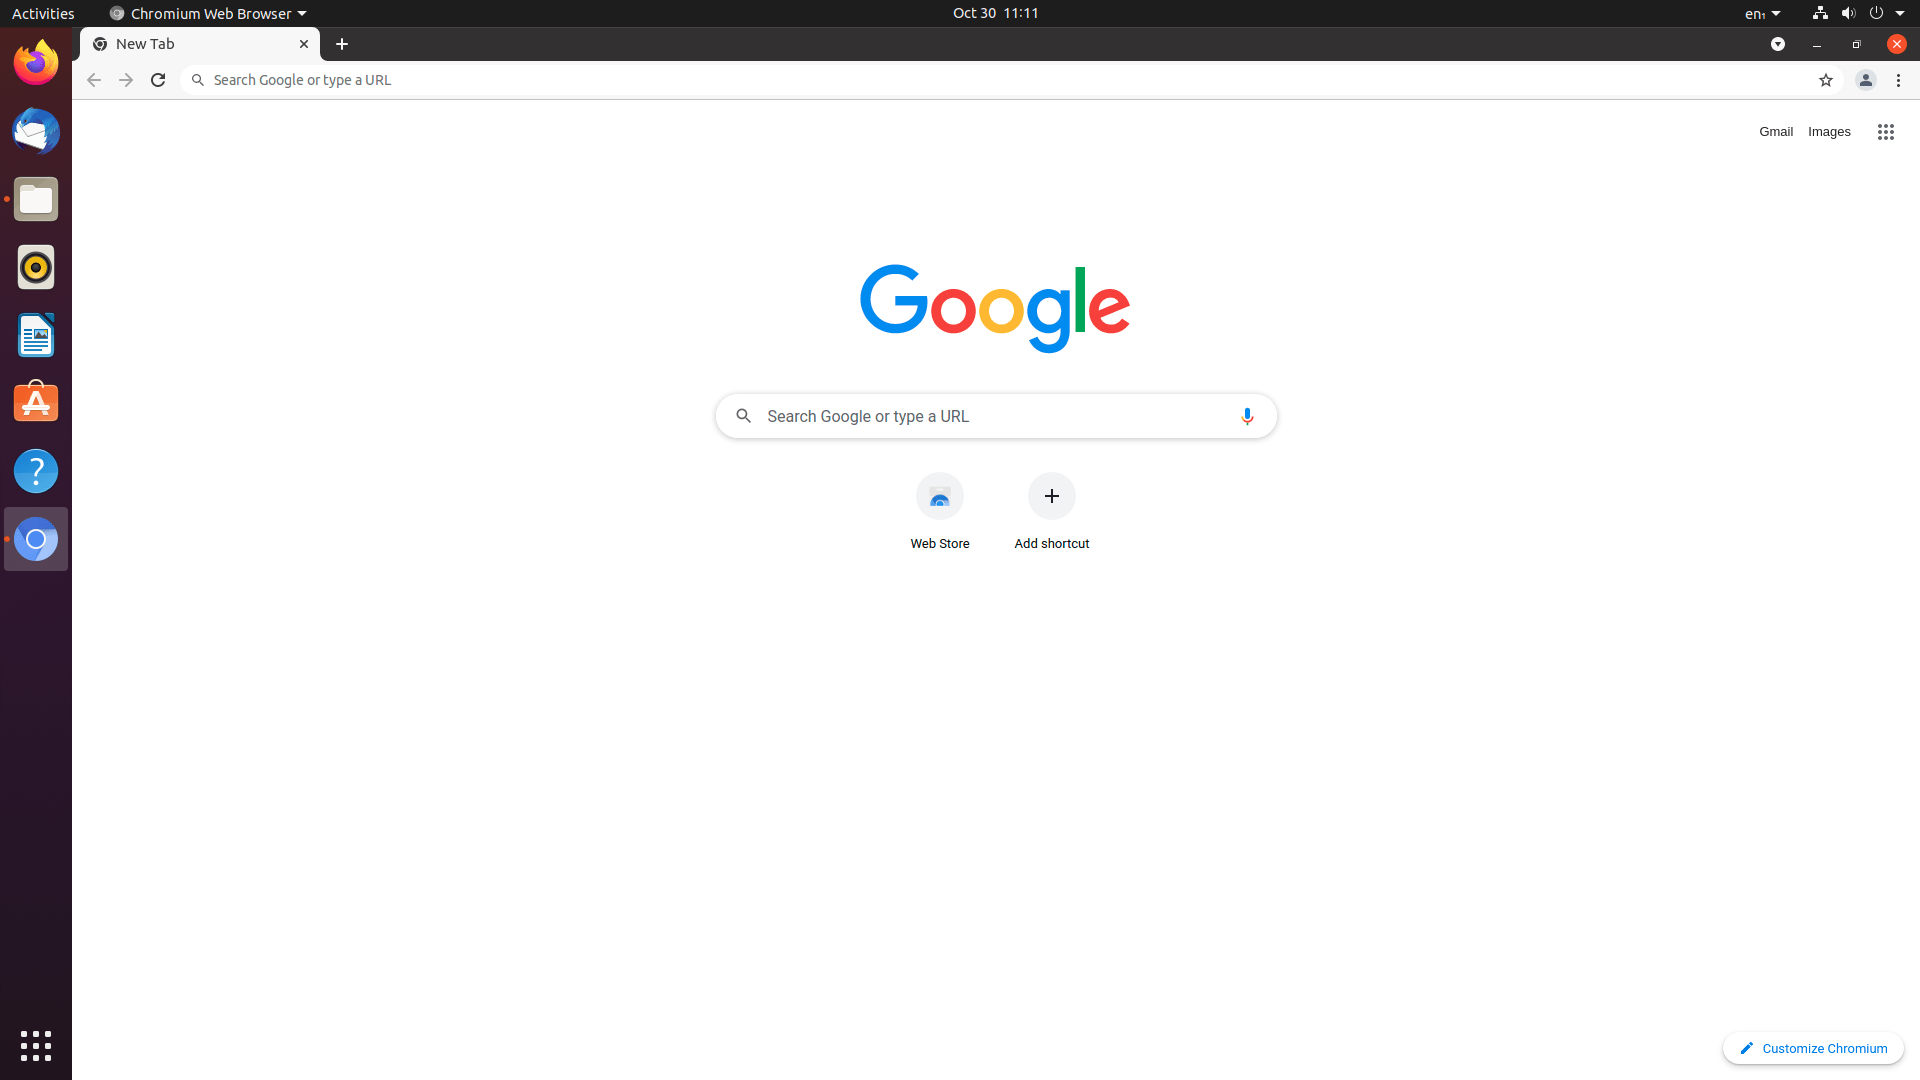Screen dimensions: 1920x1080
Task: Open the Files manager from dock
Action: (36, 199)
